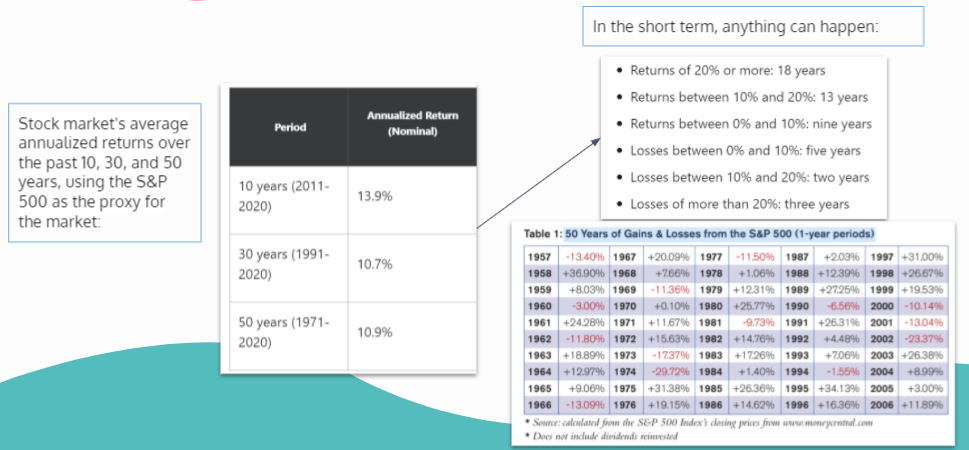Image resolution: width=969 pixels, height=450 pixels.
Task: Click the -23.37% value cell
Action: 922,339
